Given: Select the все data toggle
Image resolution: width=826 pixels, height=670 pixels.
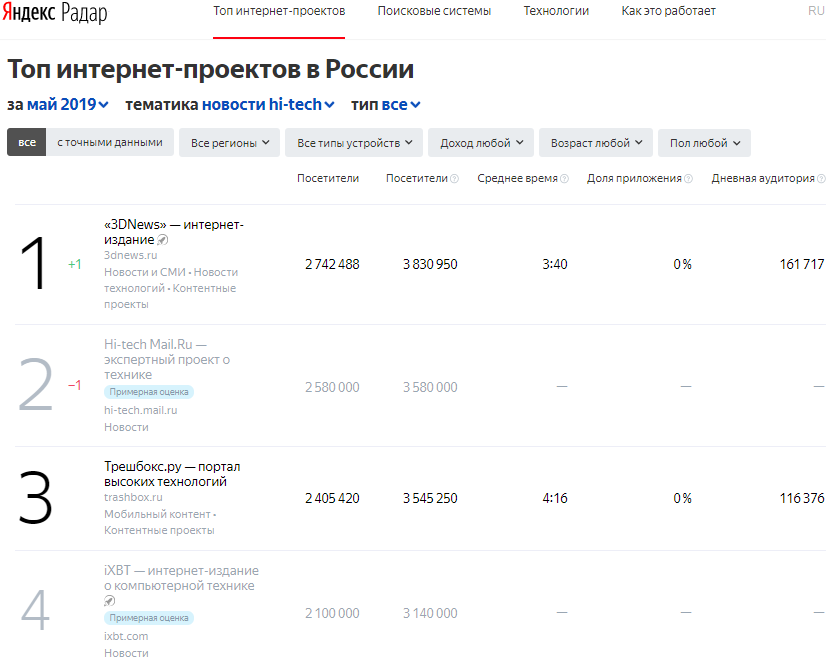Looking at the screenshot, I should click(27, 142).
